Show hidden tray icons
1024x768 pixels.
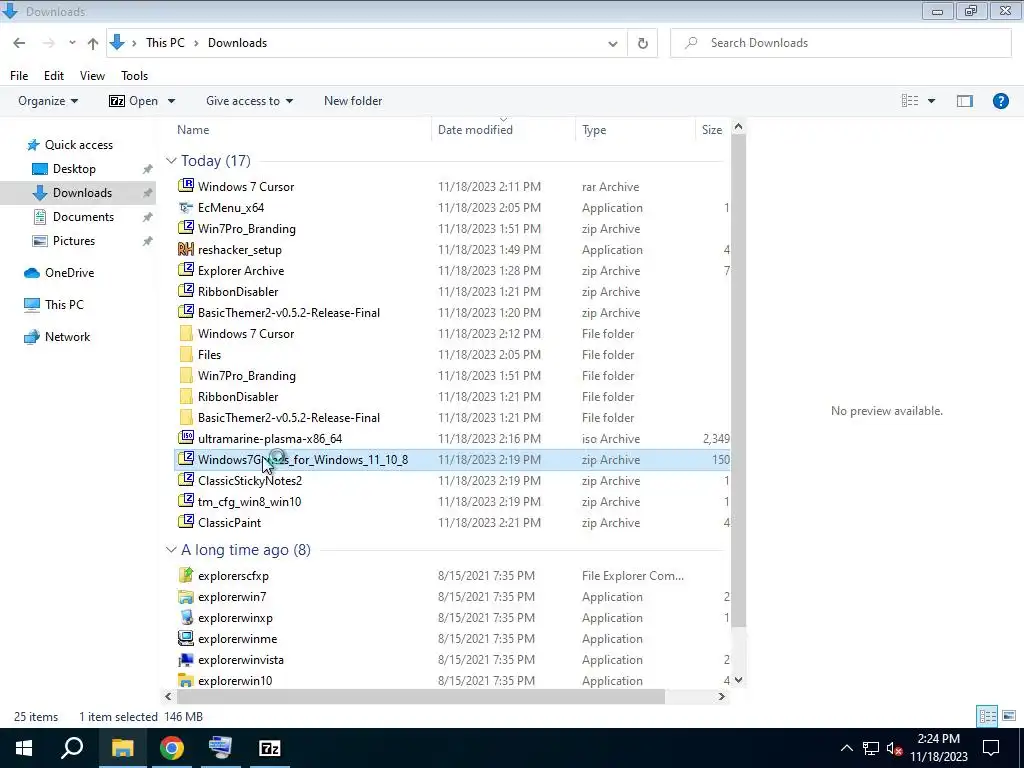[x=846, y=748]
